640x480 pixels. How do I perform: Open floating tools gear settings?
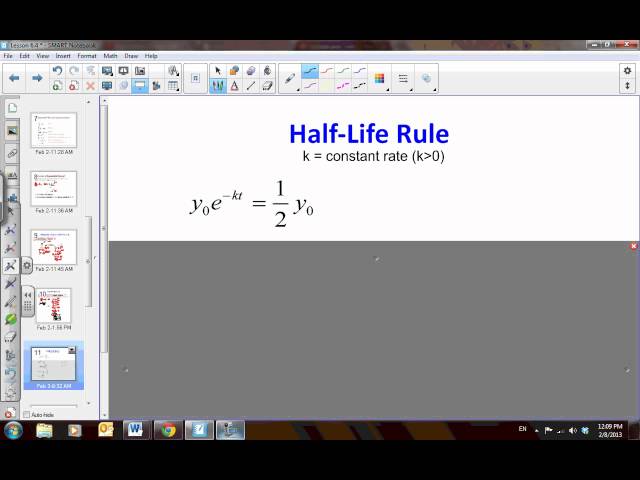click(27, 266)
